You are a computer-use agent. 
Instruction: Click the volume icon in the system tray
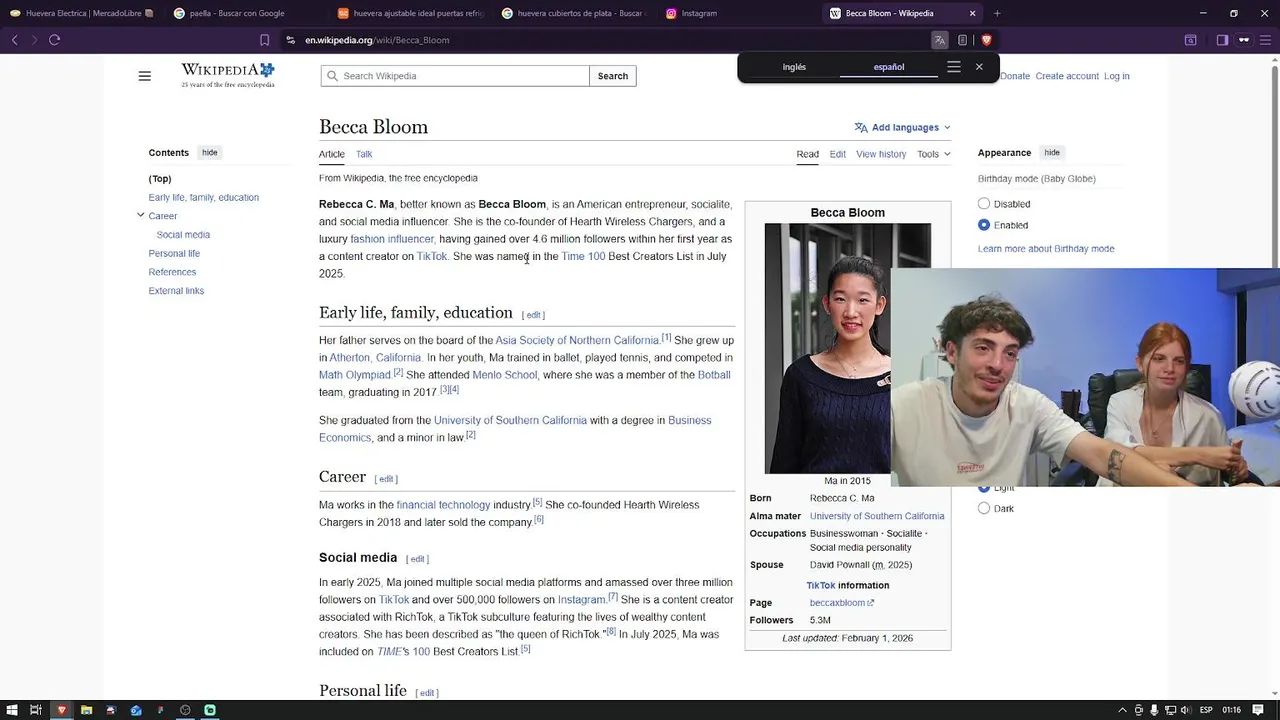tap(1187, 710)
